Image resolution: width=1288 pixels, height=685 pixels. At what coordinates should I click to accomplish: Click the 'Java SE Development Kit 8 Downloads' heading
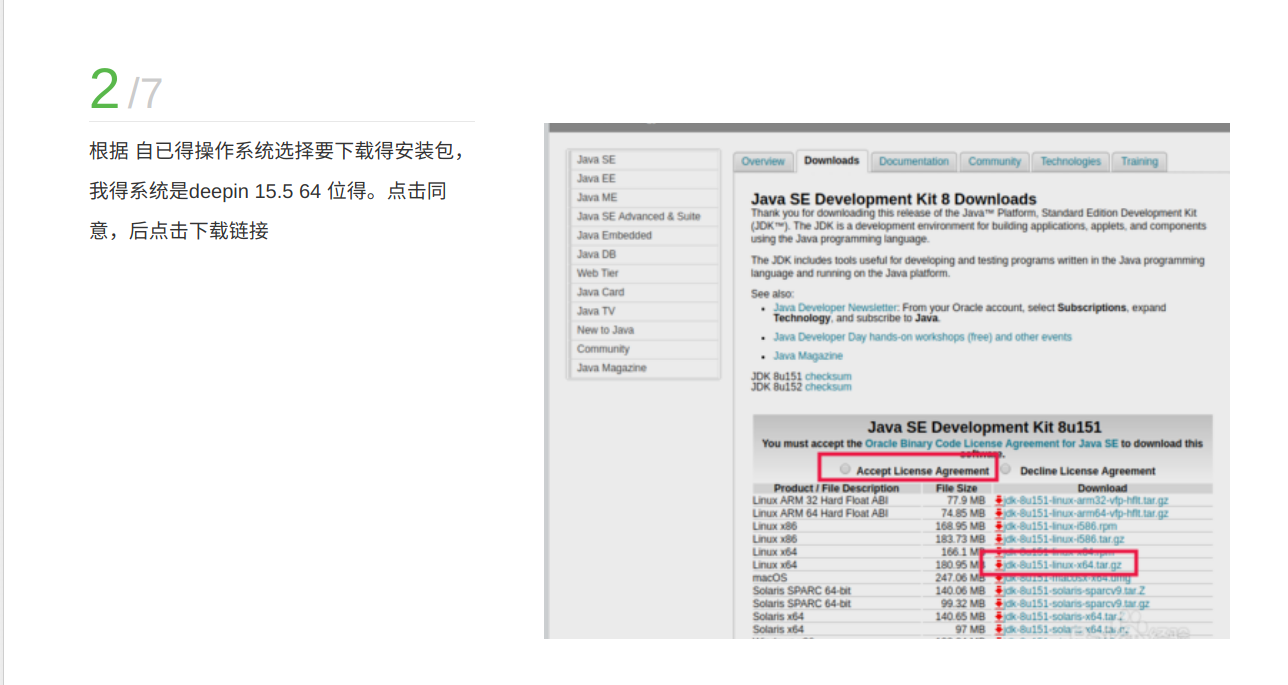894,199
